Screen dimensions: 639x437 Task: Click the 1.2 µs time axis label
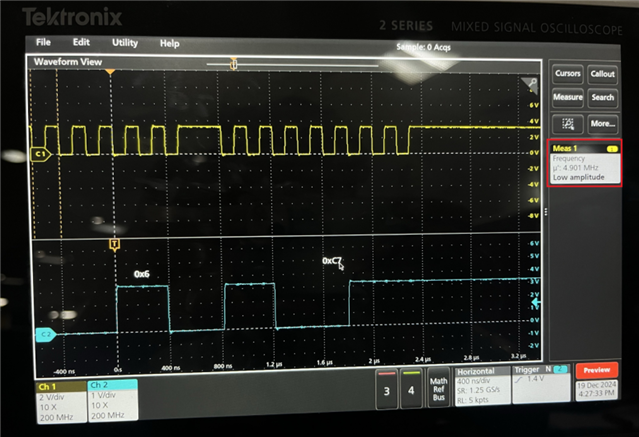click(x=274, y=364)
